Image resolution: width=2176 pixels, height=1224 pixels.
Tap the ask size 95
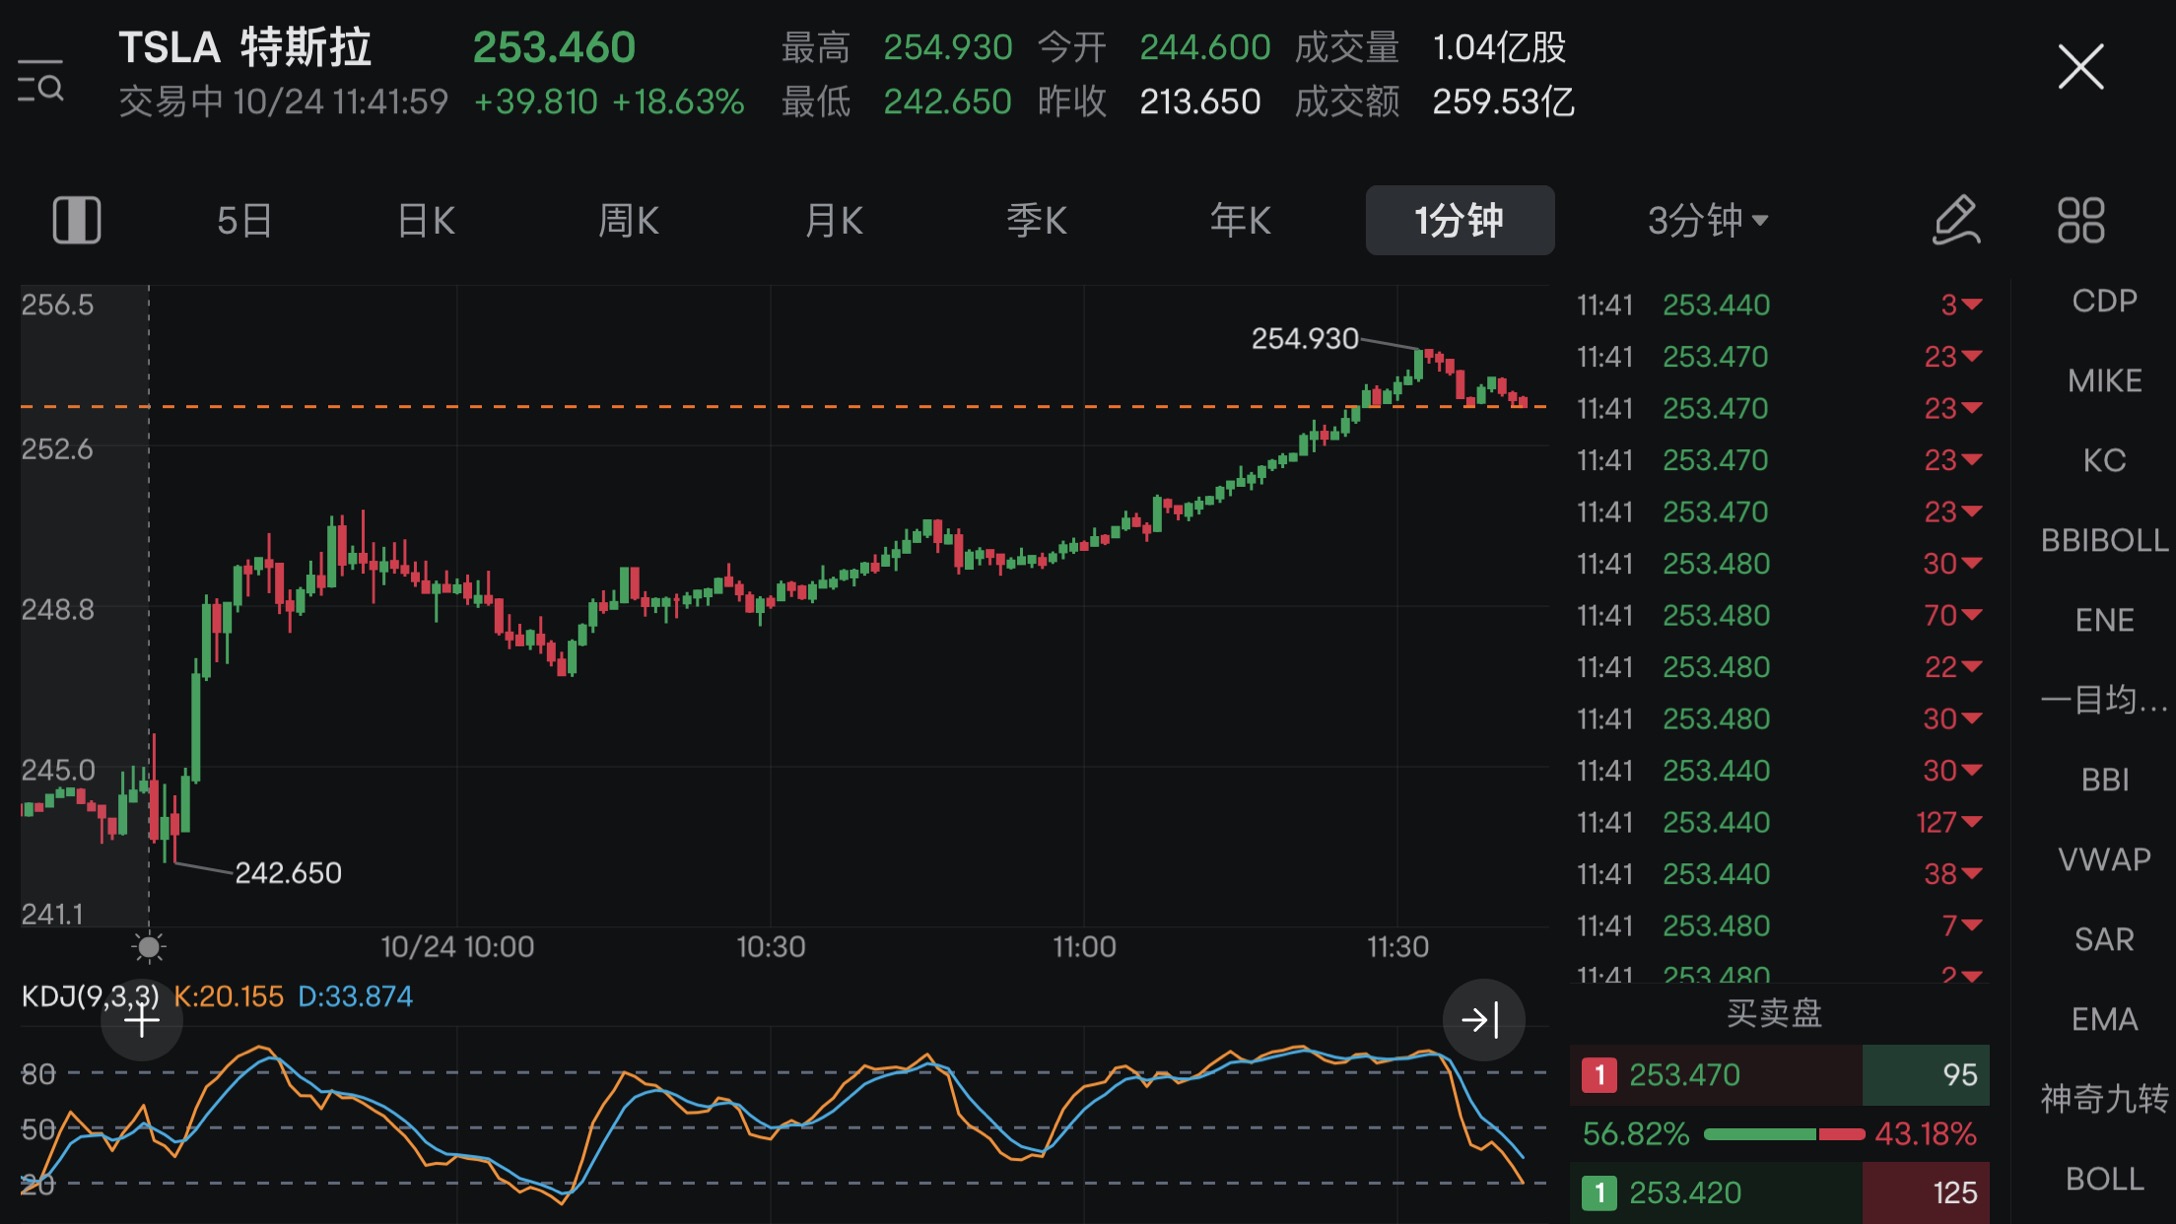coord(1959,1075)
